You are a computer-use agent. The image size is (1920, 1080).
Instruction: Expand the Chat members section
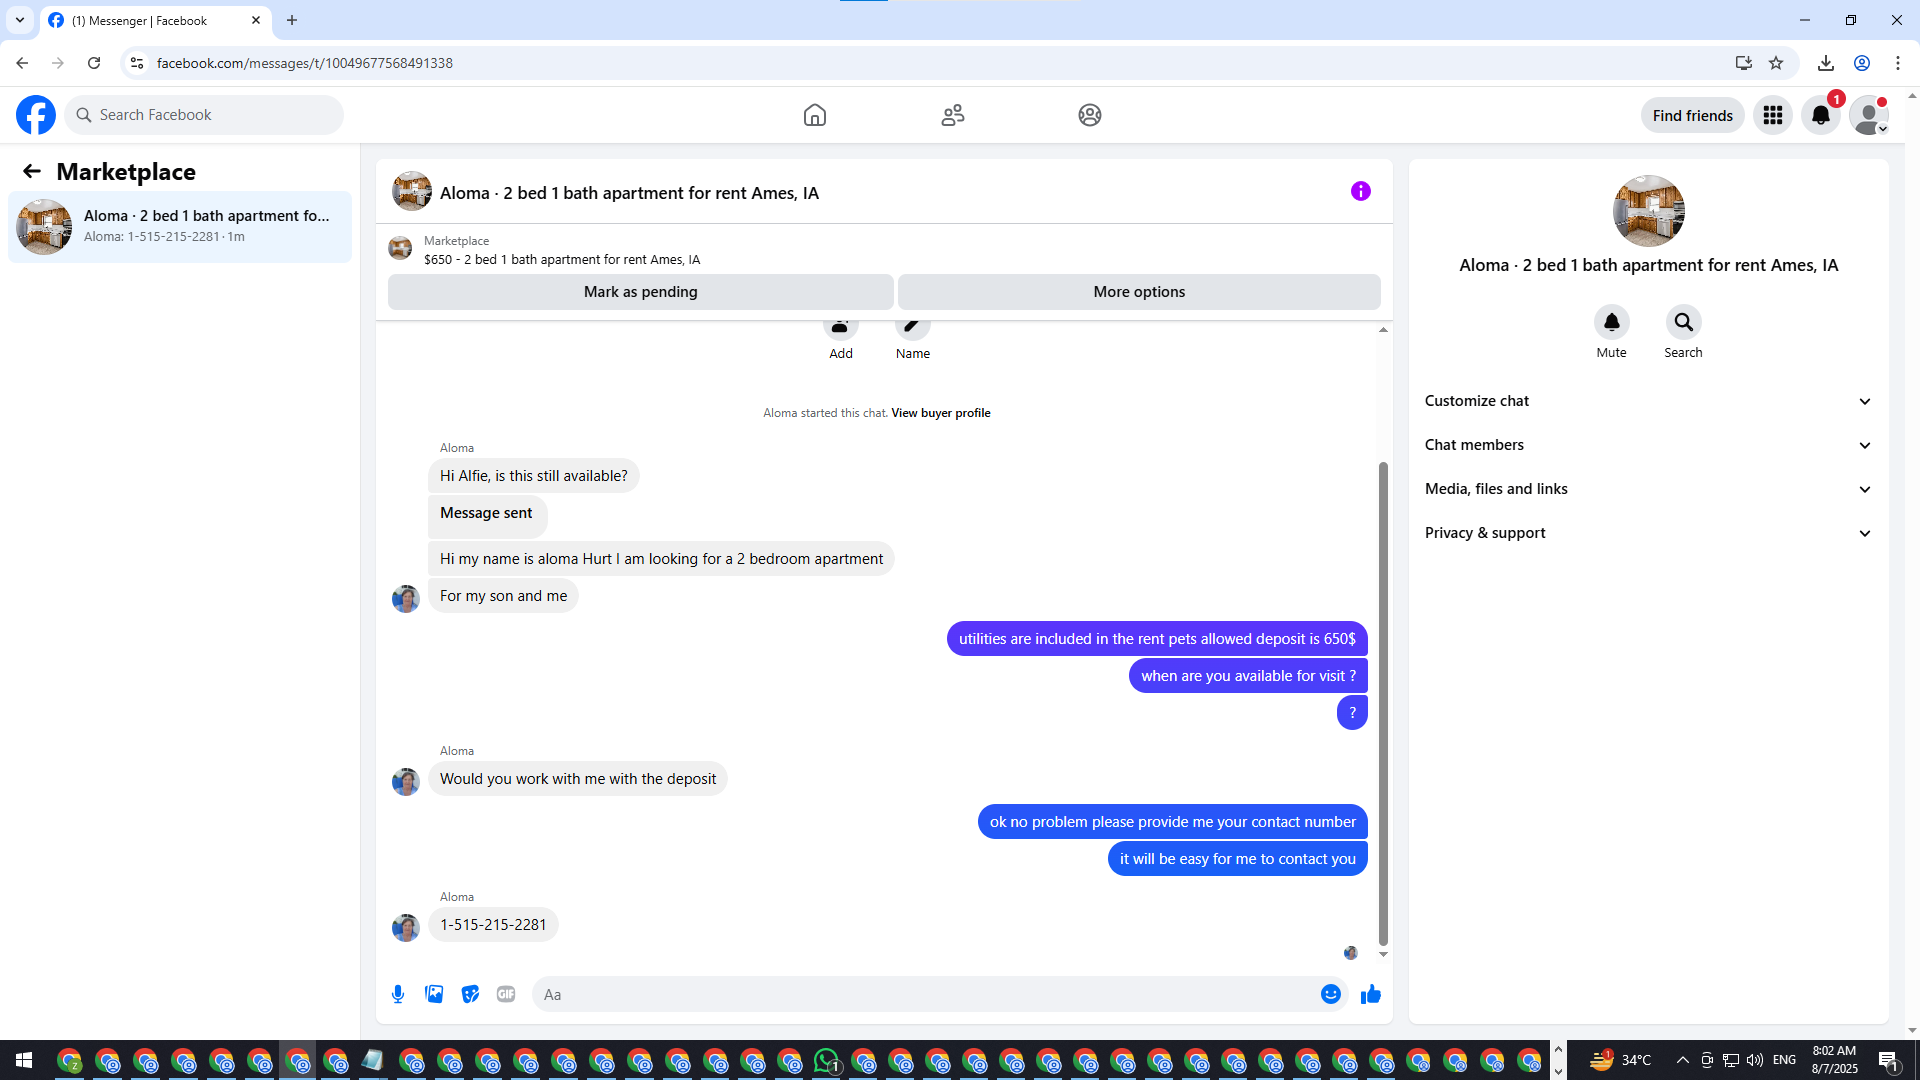pos(1648,445)
